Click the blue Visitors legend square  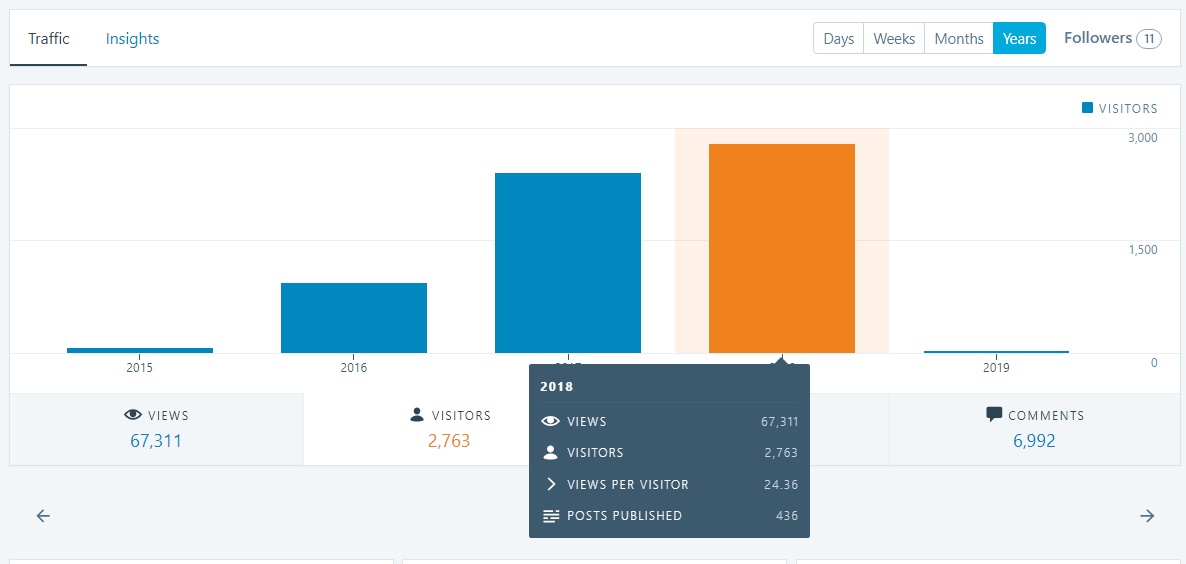click(1087, 108)
